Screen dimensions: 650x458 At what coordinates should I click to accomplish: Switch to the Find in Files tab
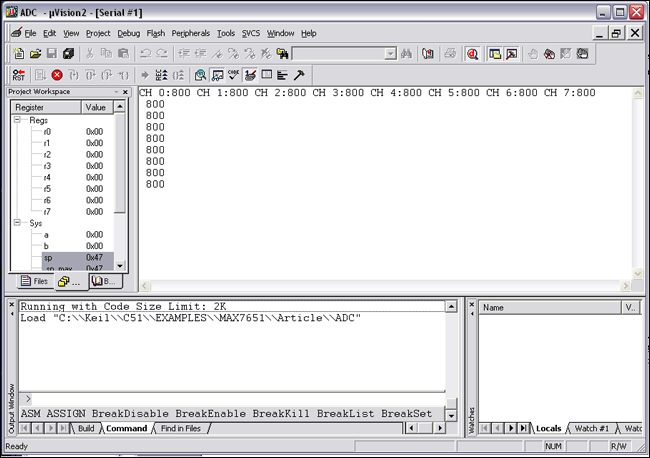[x=179, y=428]
